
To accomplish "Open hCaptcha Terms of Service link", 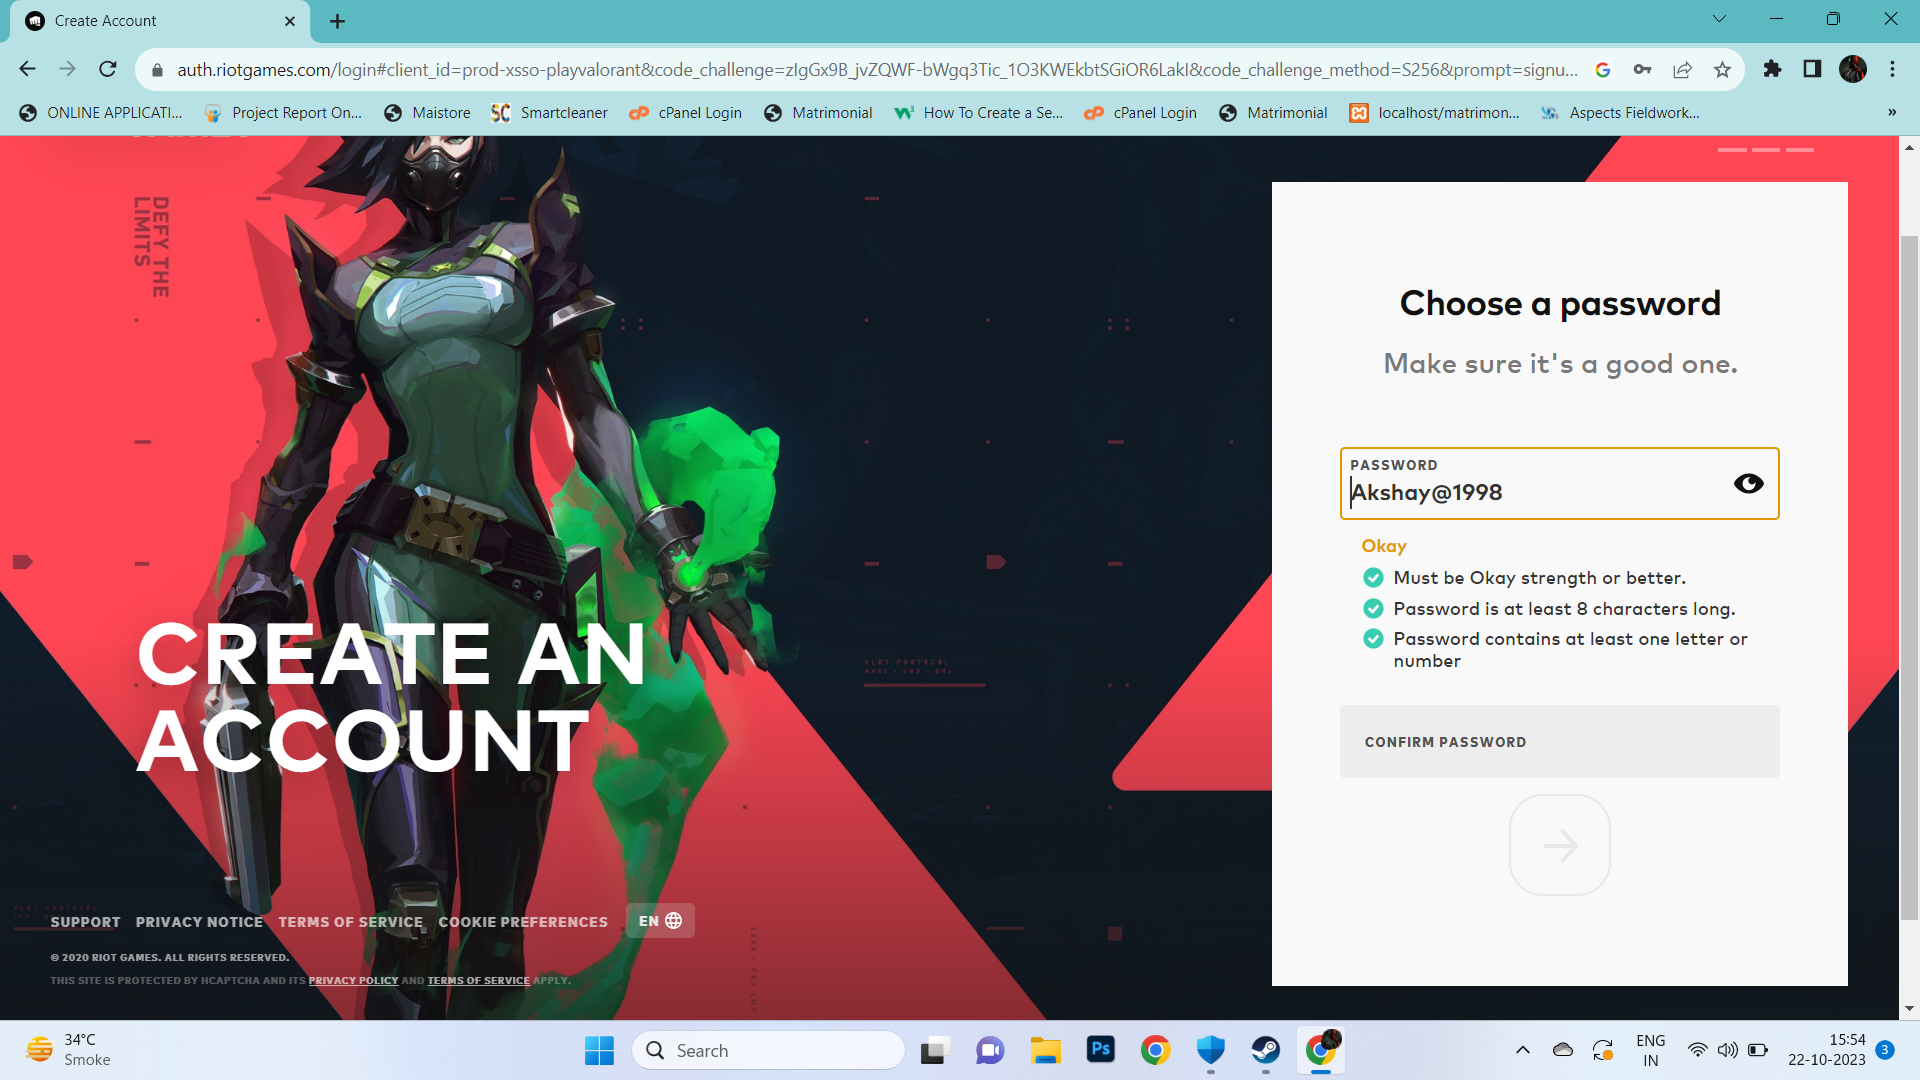I will [478, 981].
